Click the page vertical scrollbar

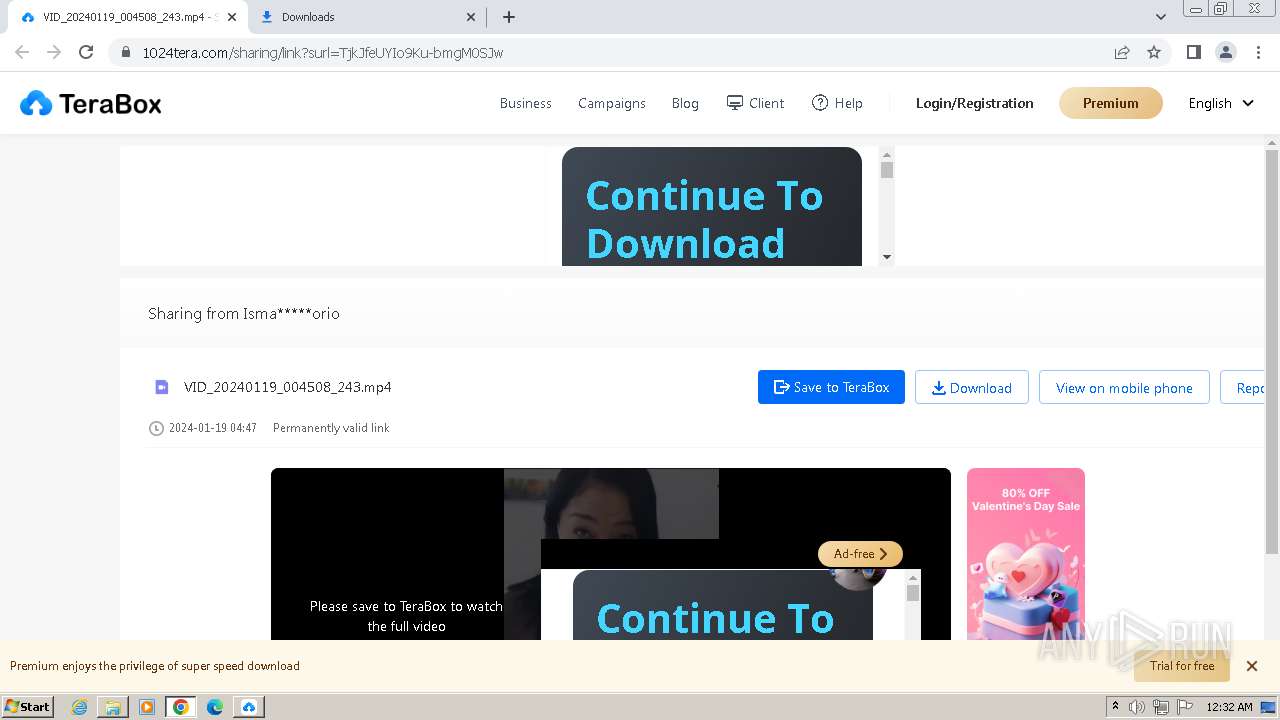point(1272,351)
